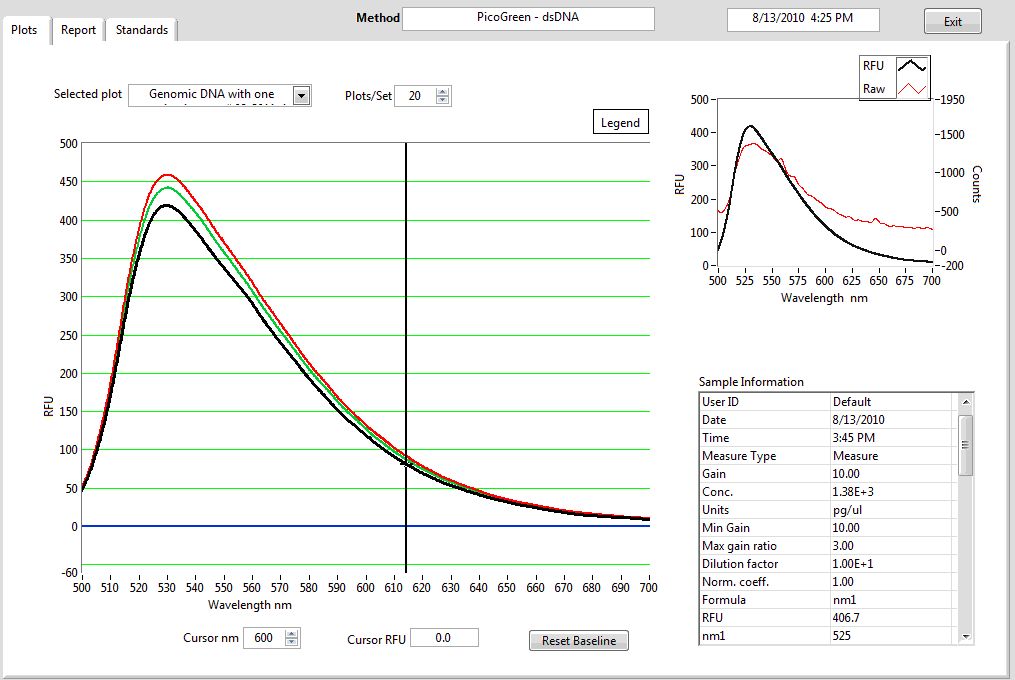
Task: Open the Standards tab
Action: tap(142, 30)
